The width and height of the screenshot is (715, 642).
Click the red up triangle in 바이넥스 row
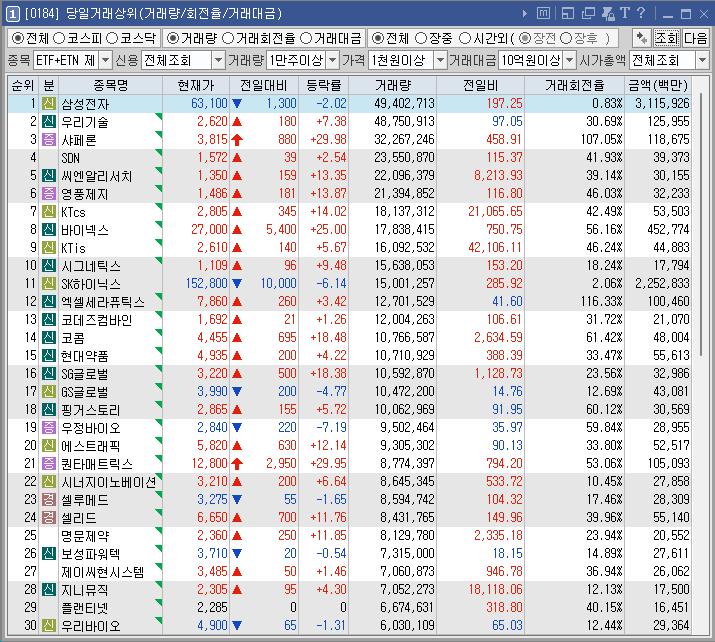click(237, 230)
